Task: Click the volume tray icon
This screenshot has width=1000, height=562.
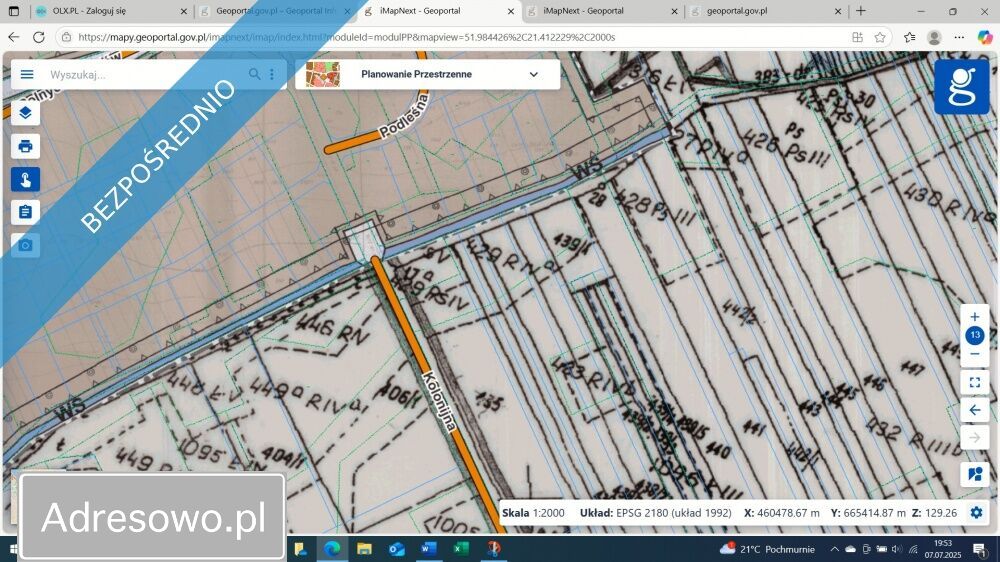Action: pyautogui.click(x=896, y=549)
